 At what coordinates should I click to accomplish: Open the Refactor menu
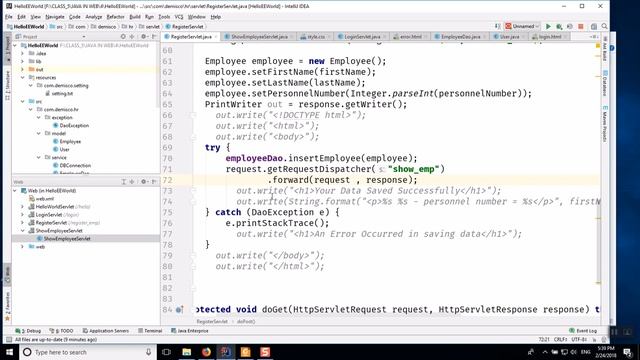[115, 17]
